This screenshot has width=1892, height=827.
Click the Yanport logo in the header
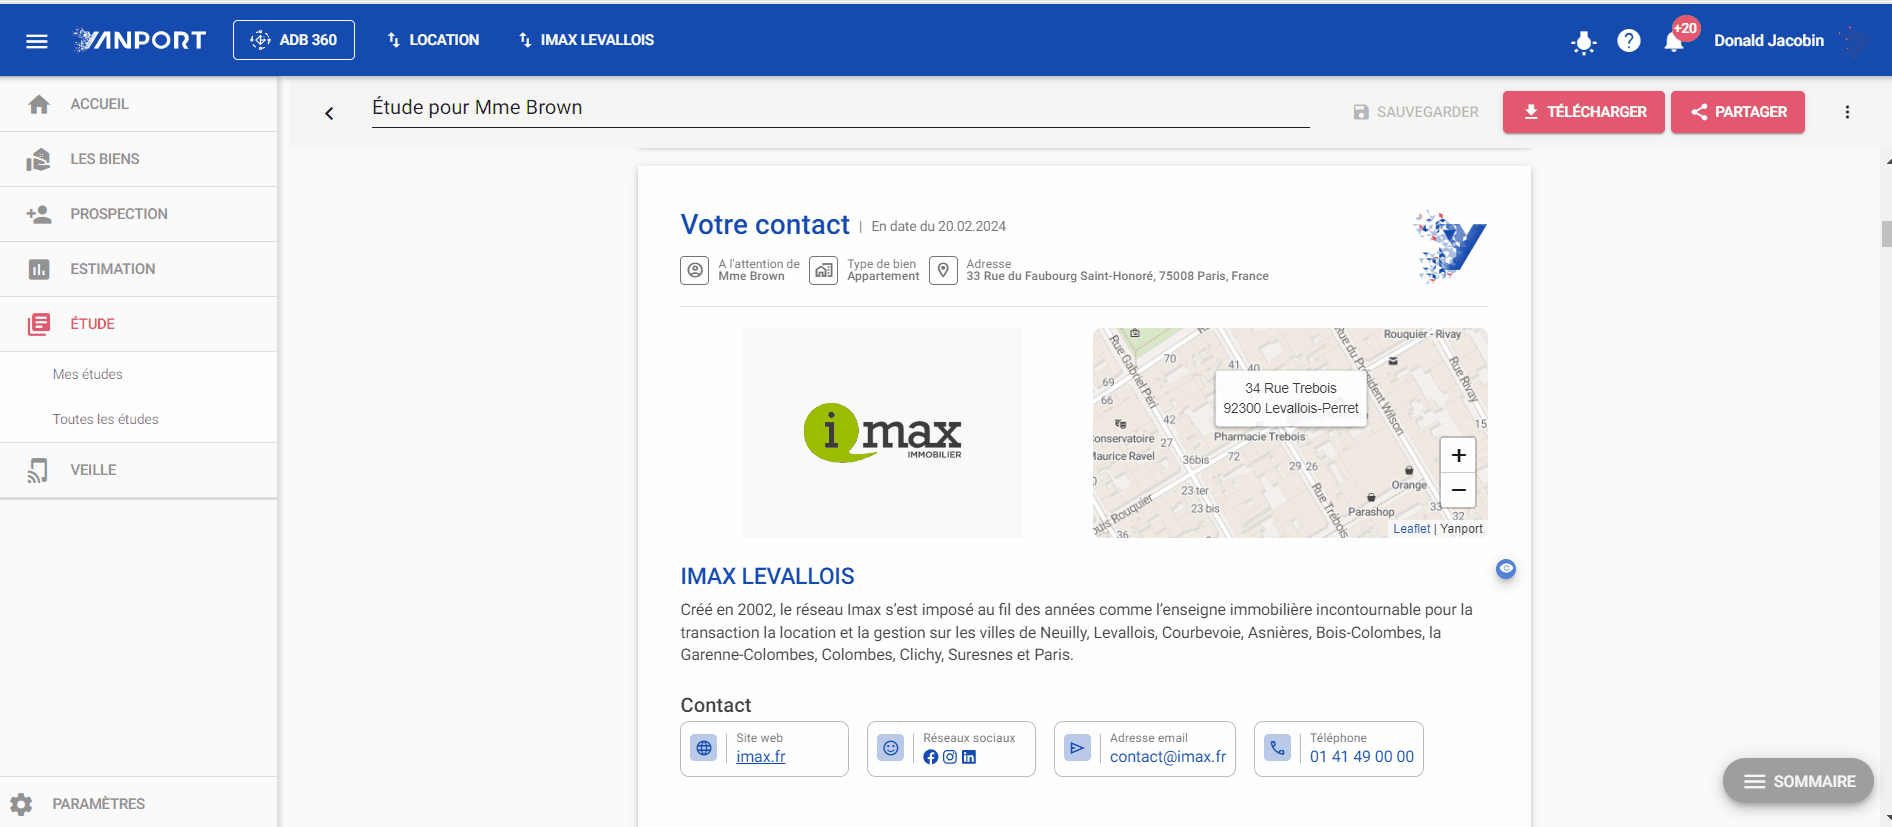coord(139,40)
